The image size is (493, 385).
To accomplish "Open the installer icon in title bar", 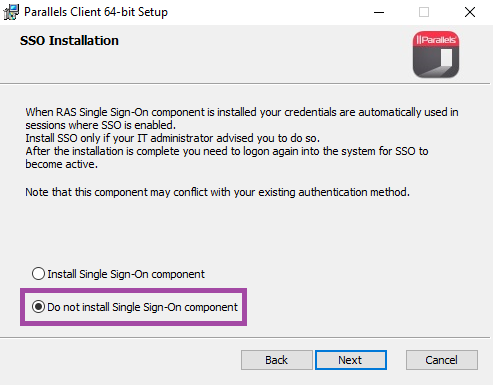I will click(x=11, y=12).
